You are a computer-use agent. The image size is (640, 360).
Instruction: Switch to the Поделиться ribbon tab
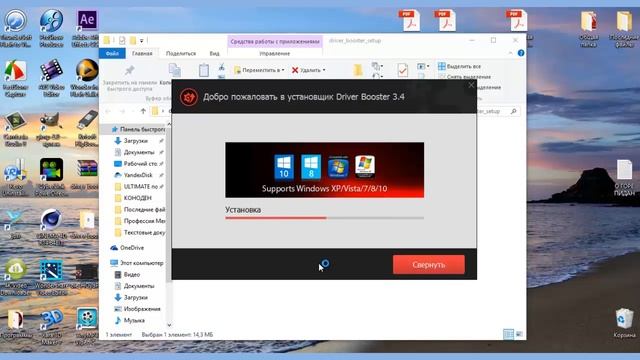[x=181, y=53]
